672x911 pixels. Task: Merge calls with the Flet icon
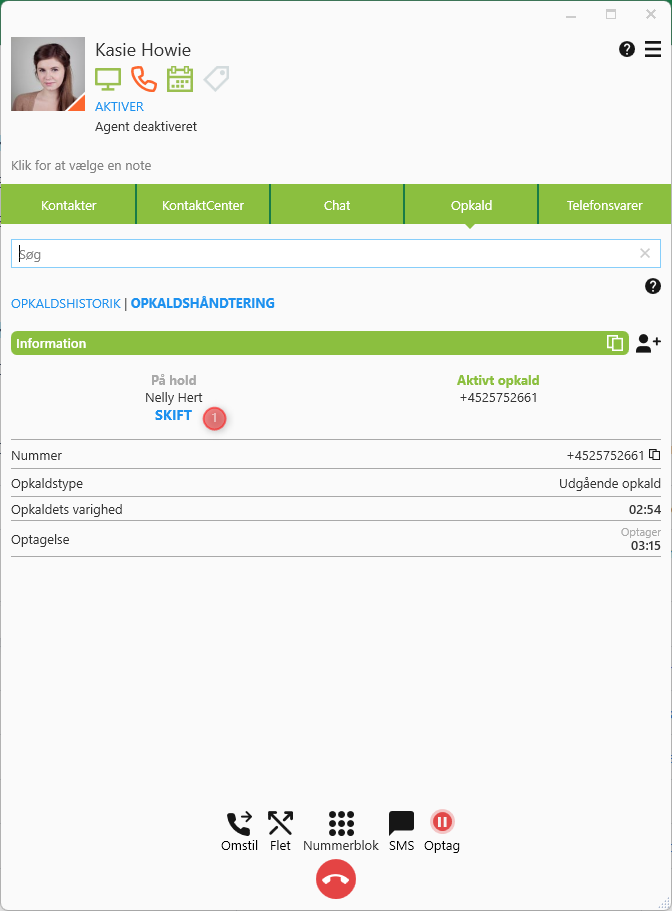(x=280, y=823)
